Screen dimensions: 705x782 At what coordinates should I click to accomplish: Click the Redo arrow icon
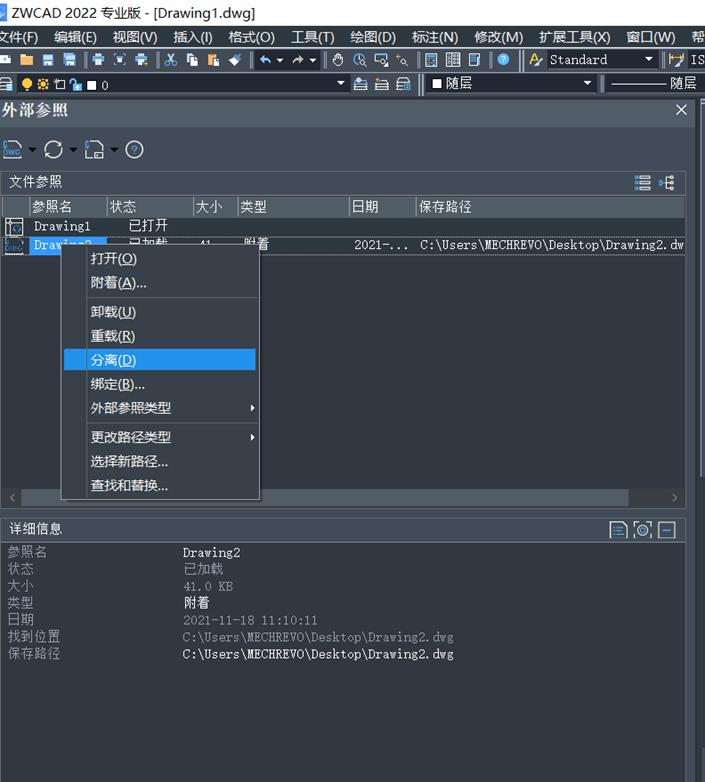tap(298, 60)
